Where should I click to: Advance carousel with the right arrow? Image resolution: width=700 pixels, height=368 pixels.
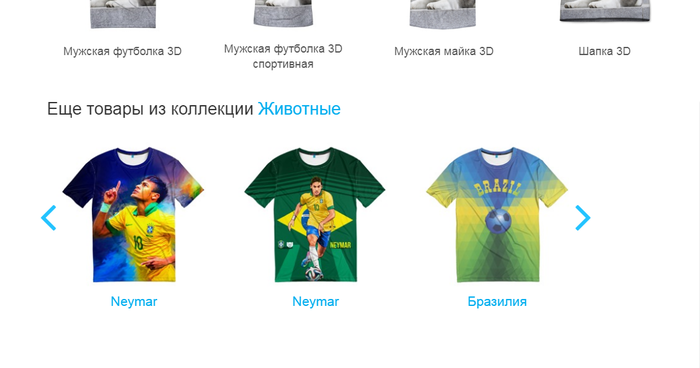coord(583,217)
